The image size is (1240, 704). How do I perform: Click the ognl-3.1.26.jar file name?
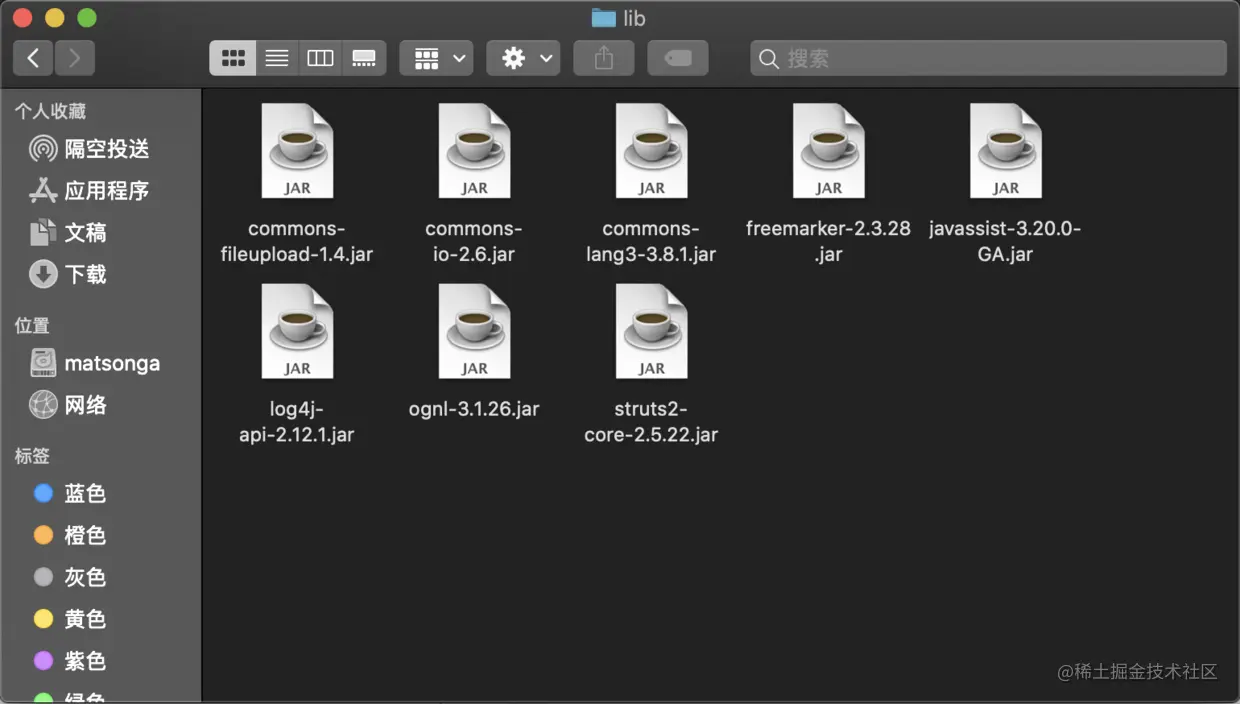tap(474, 408)
